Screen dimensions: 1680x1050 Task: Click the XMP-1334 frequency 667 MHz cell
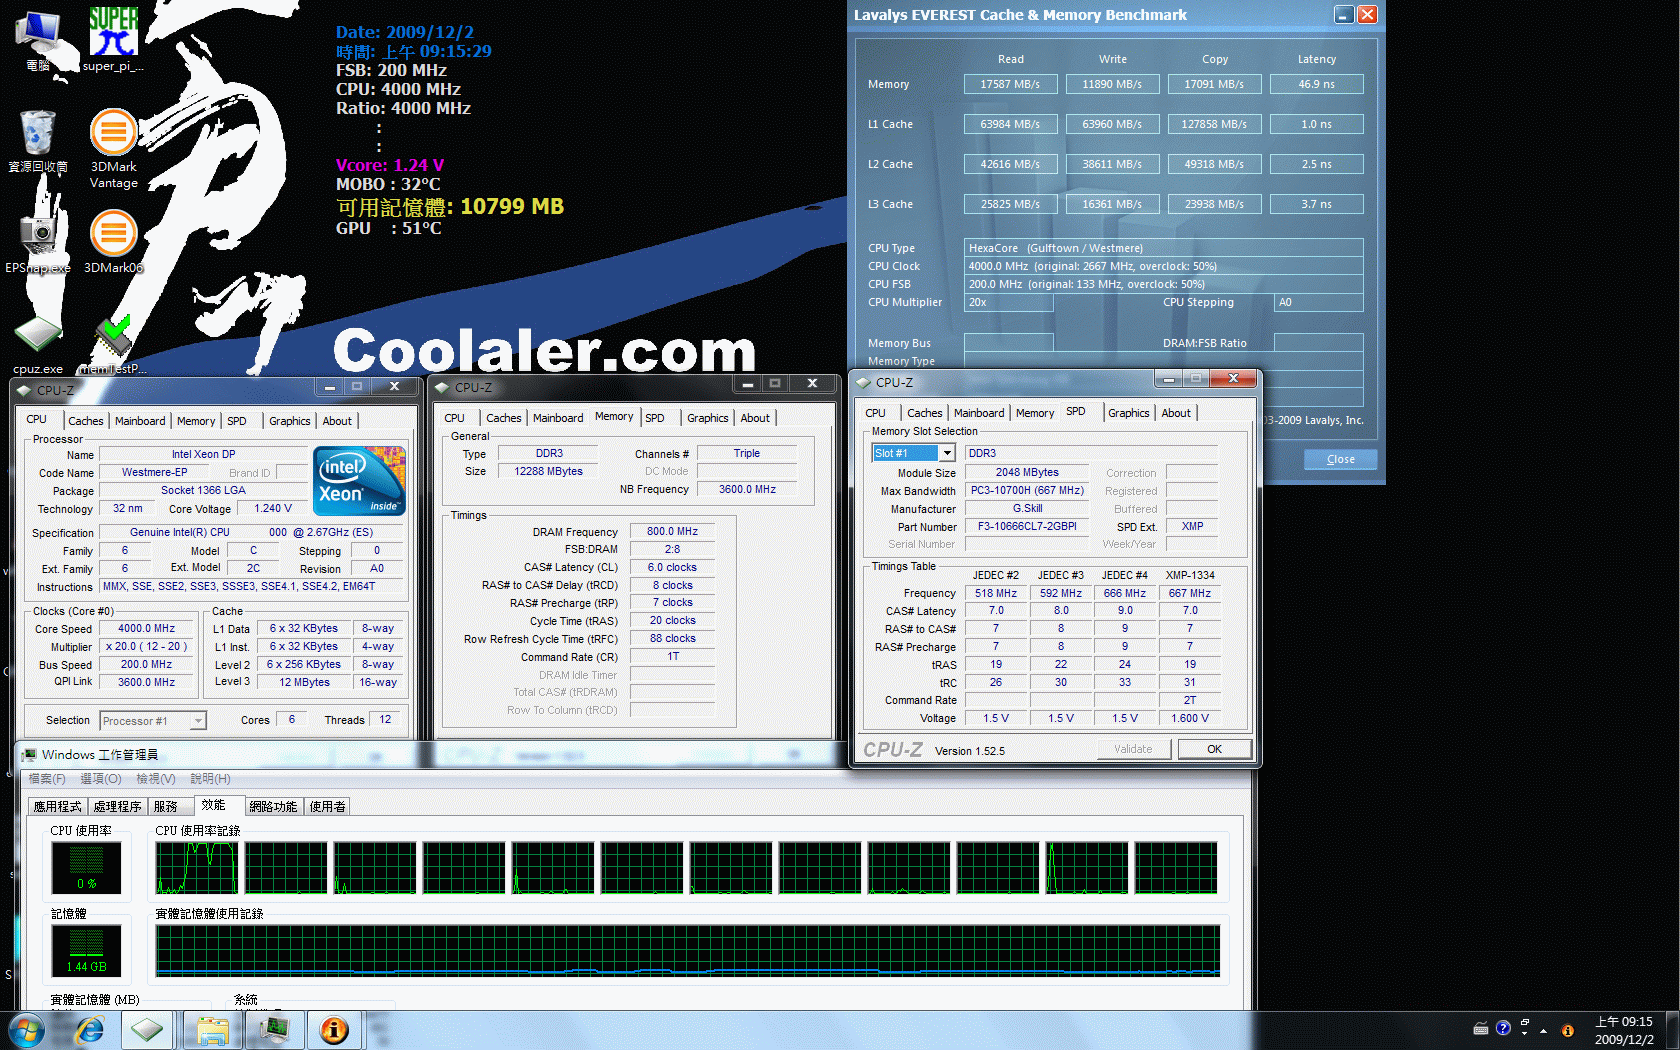click(x=1190, y=593)
